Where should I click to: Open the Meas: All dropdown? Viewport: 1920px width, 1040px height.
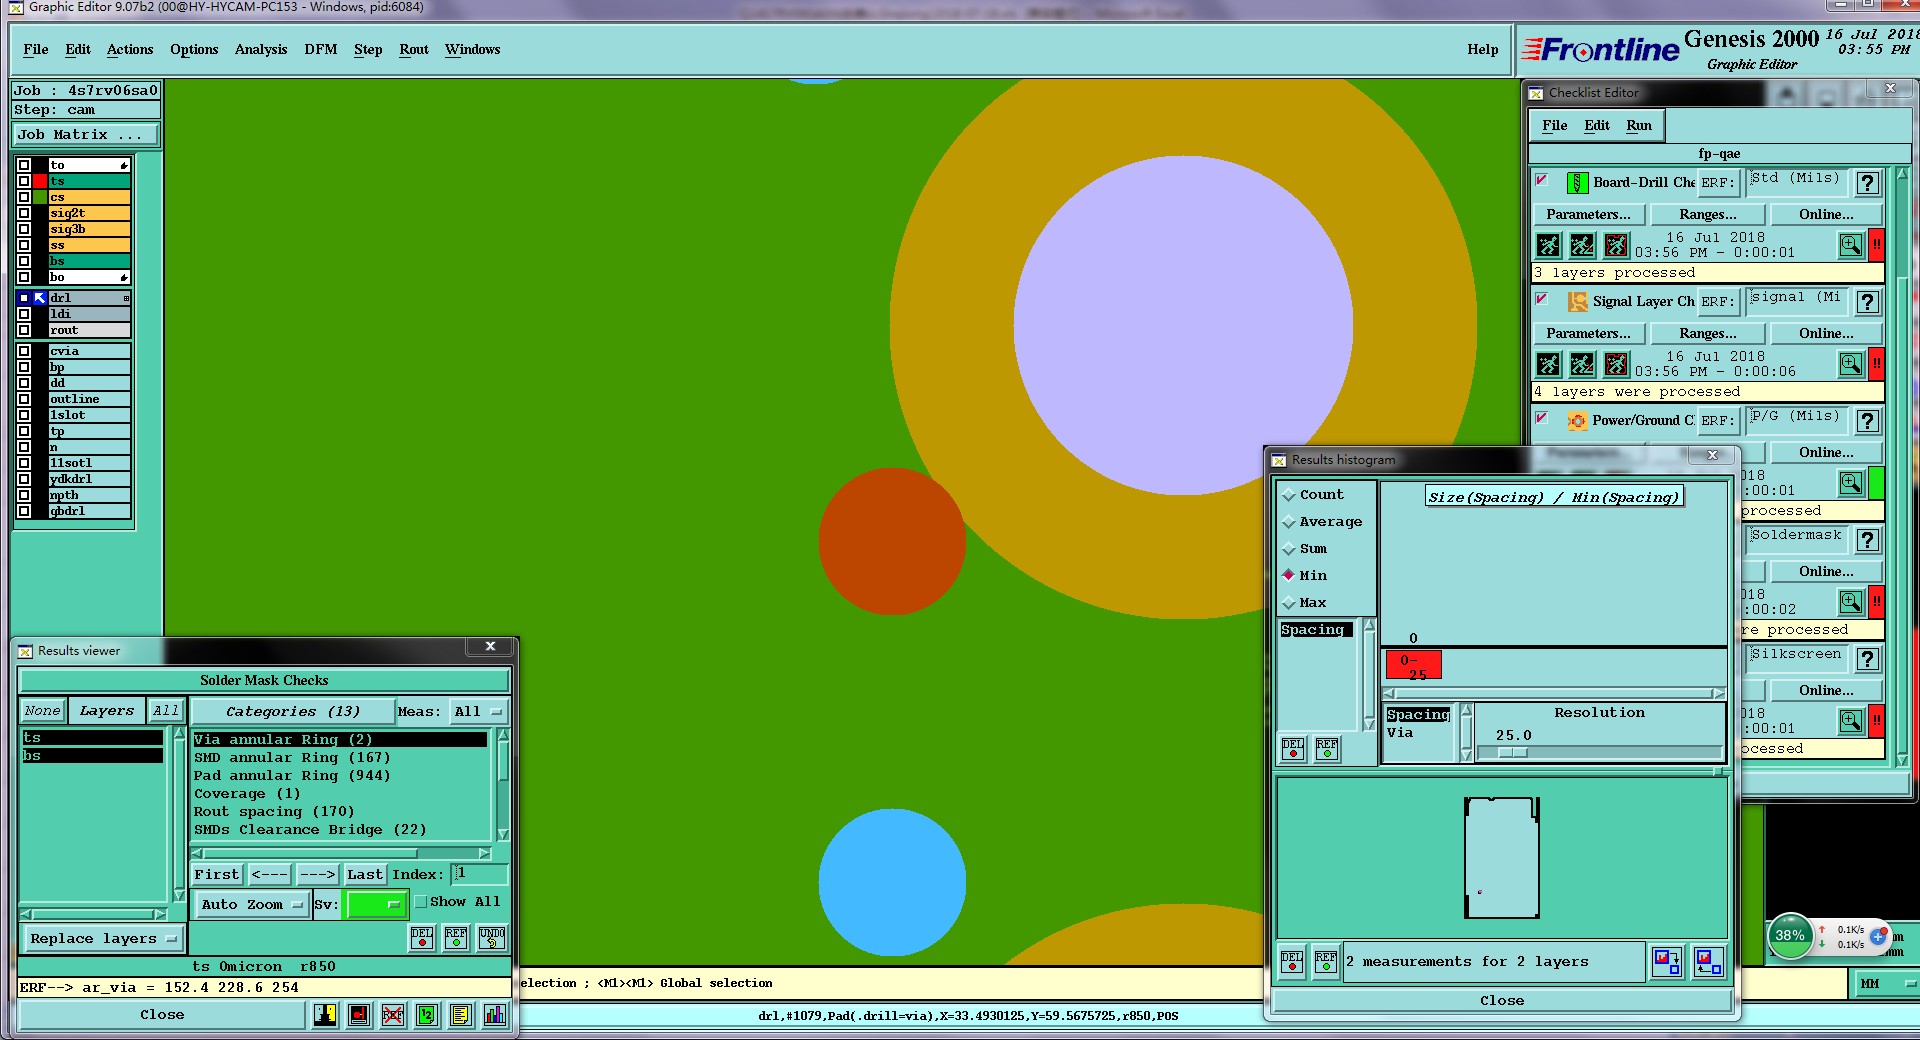478,712
